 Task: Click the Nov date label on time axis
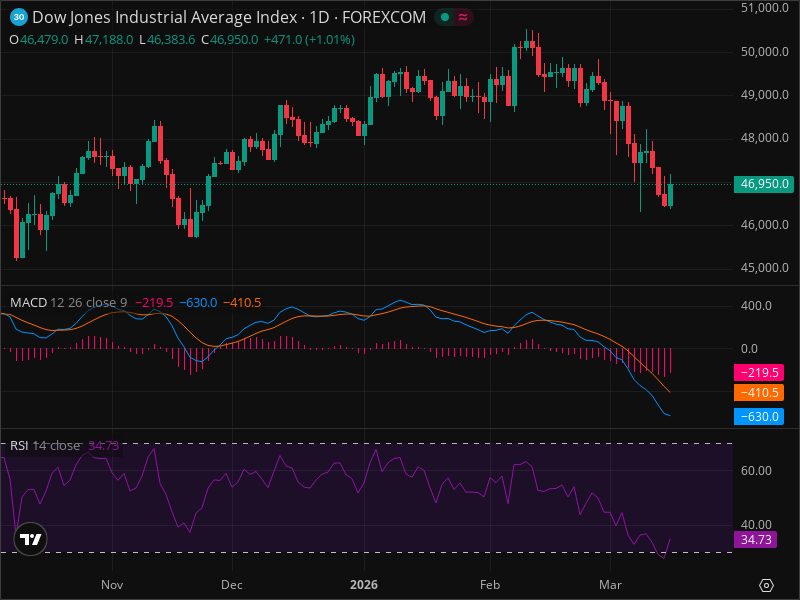tap(112, 585)
